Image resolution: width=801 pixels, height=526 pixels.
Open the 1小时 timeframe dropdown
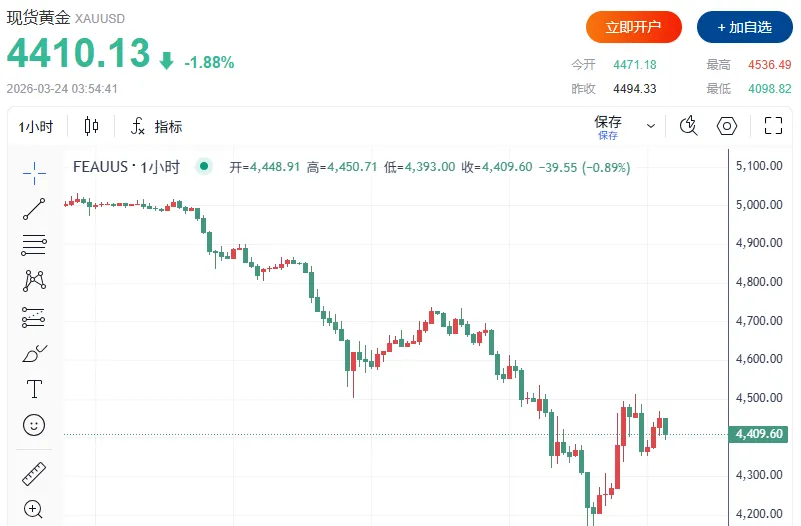(x=36, y=127)
